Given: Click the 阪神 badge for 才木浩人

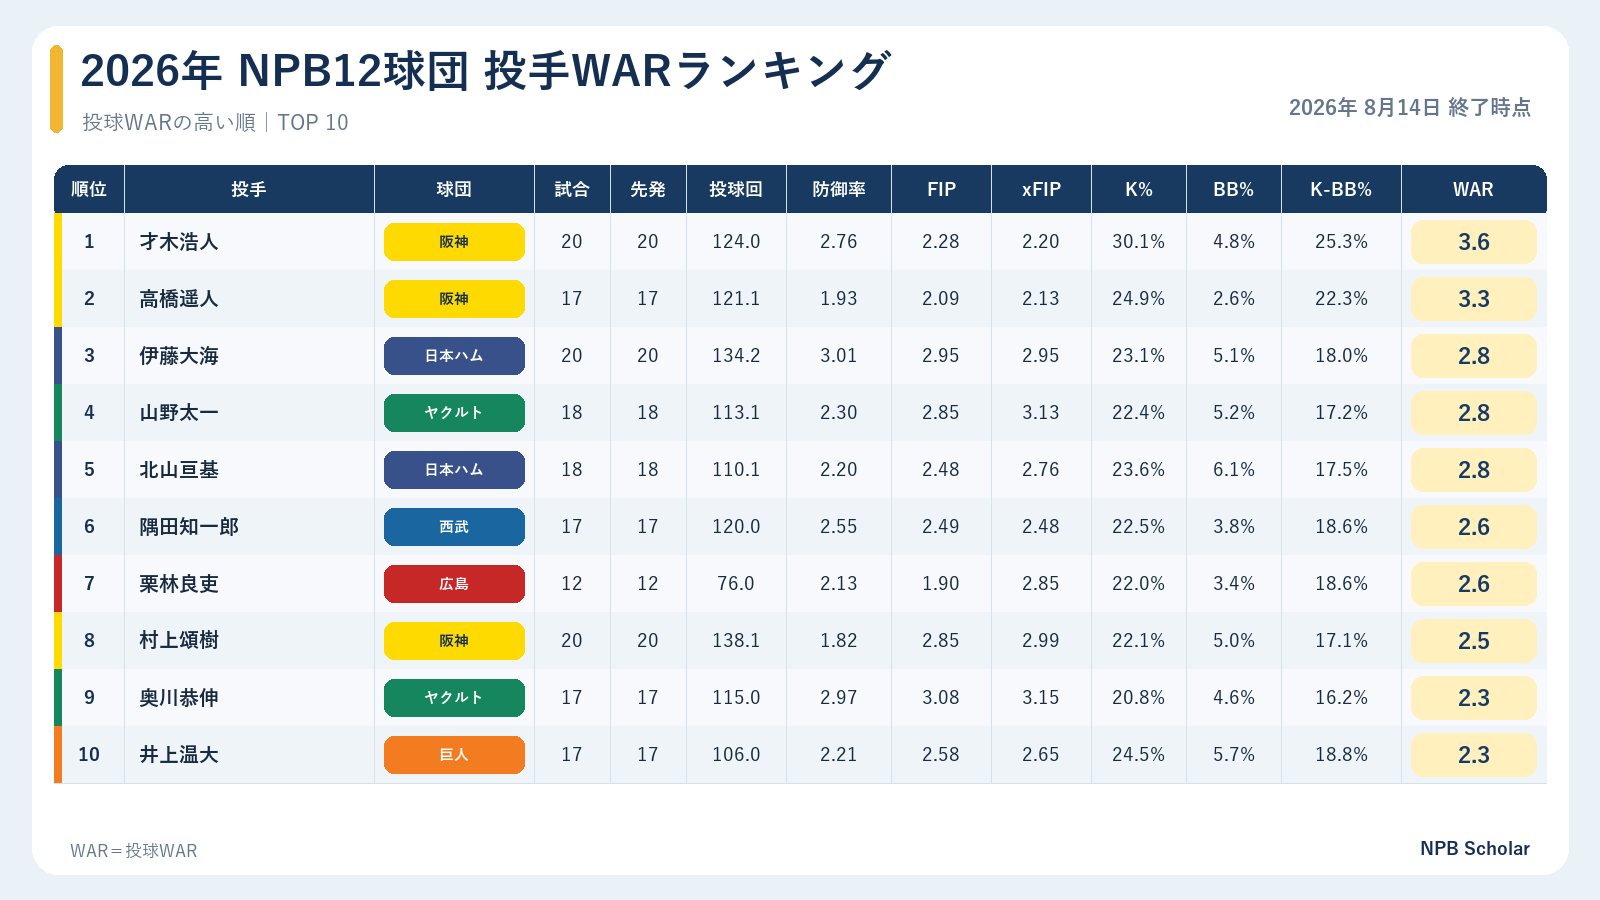Looking at the screenshot, I should 454,242.
